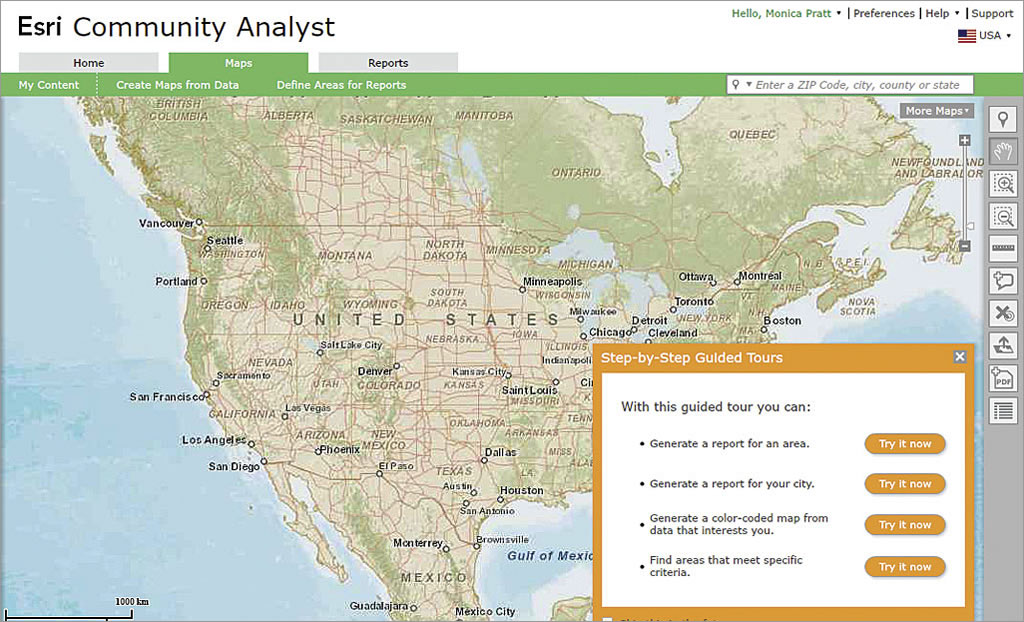Choose the zoom-in rectangle tool
Image resolution: width=1024 pixels, height=622 pixels.
[x=1003, y=184]
